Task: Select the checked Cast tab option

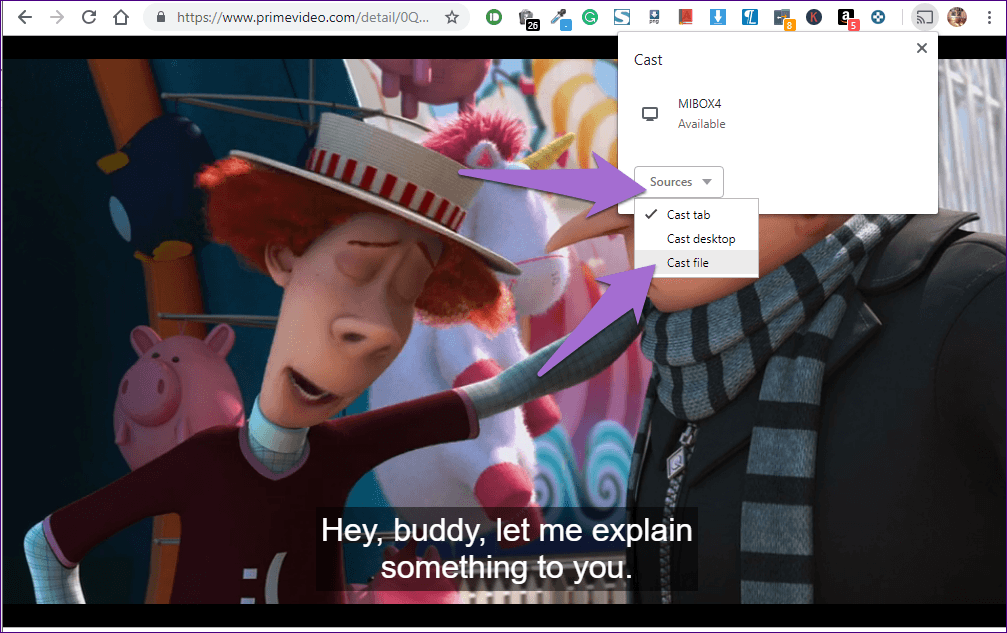Action: 688,215
